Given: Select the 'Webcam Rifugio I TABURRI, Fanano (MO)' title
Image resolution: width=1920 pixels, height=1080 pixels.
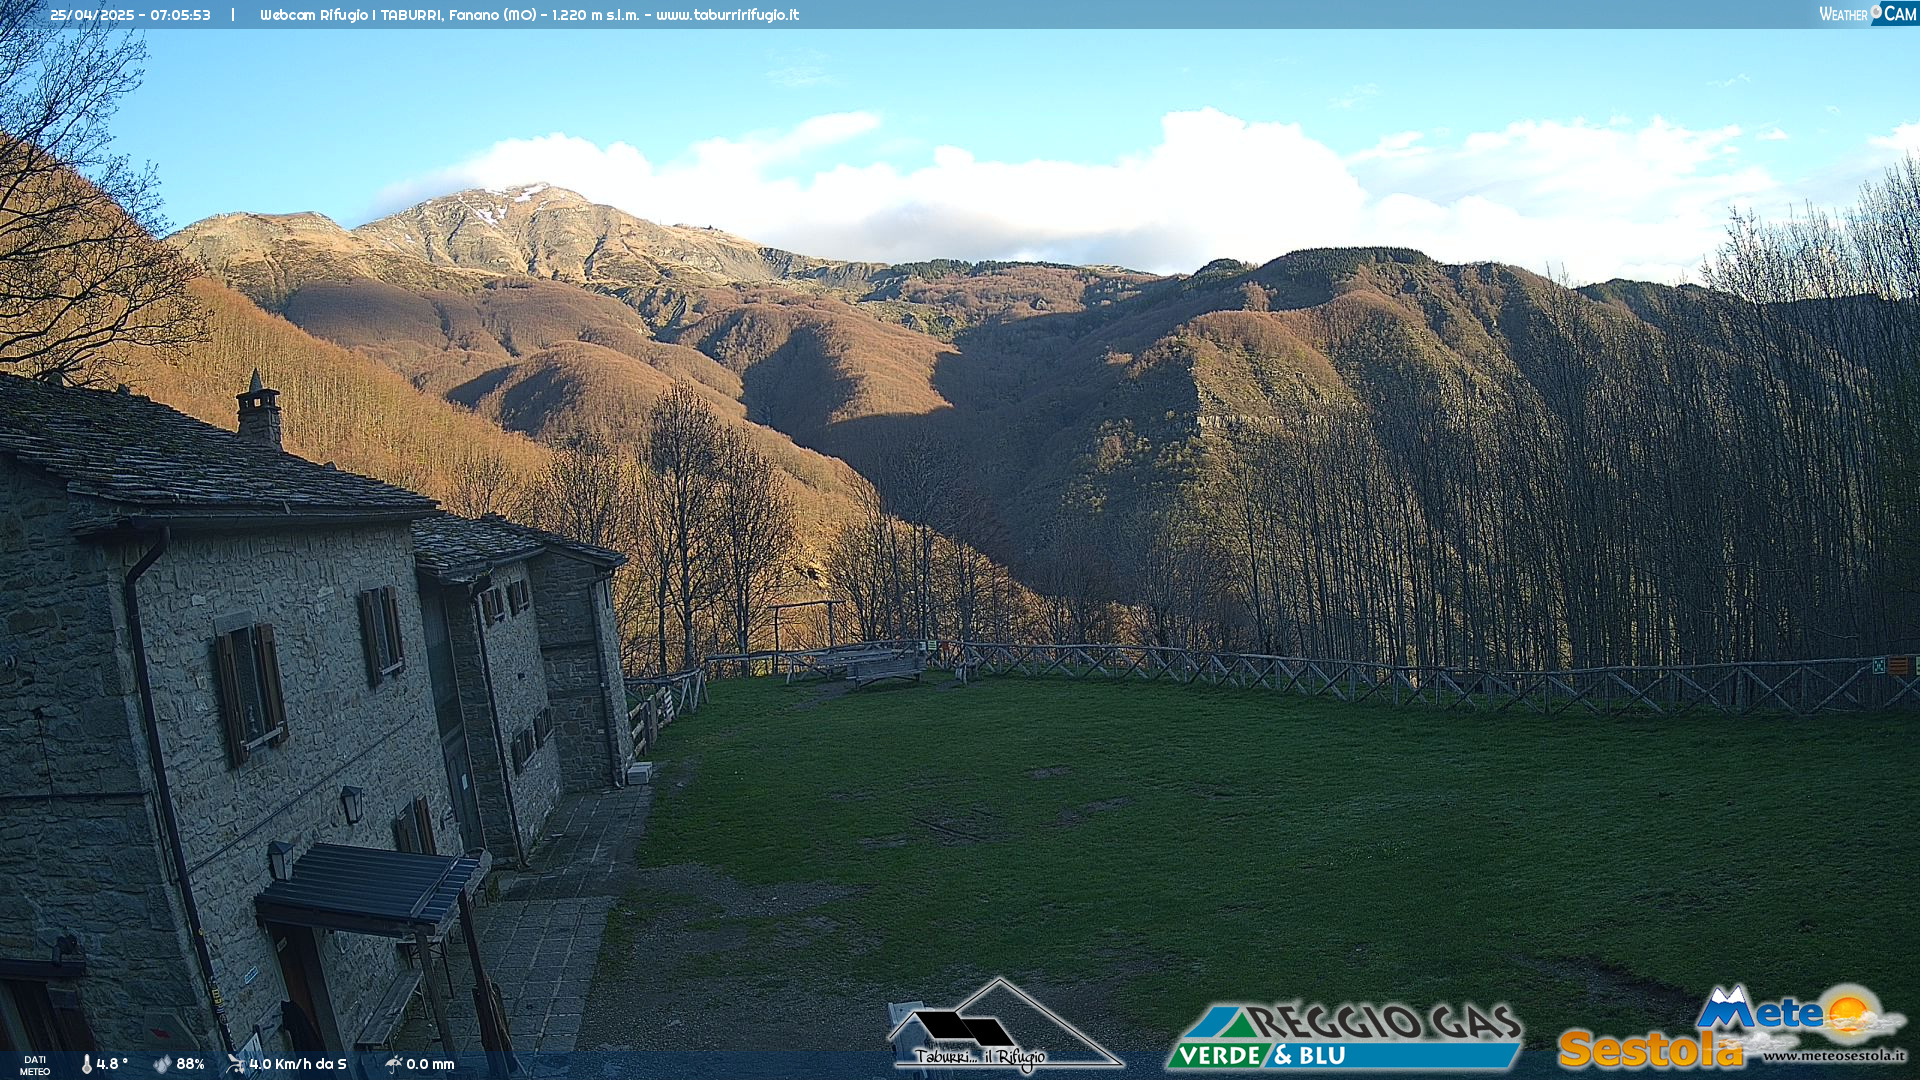Looking at the screenshot, I should (398, 15).
